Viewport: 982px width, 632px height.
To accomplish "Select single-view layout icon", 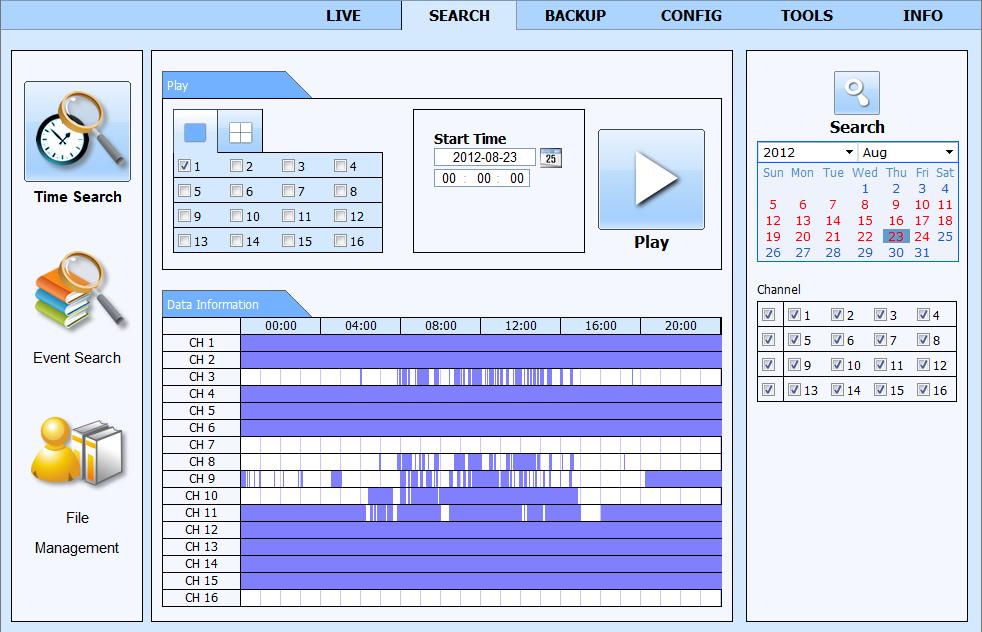I will coord(195,132).
